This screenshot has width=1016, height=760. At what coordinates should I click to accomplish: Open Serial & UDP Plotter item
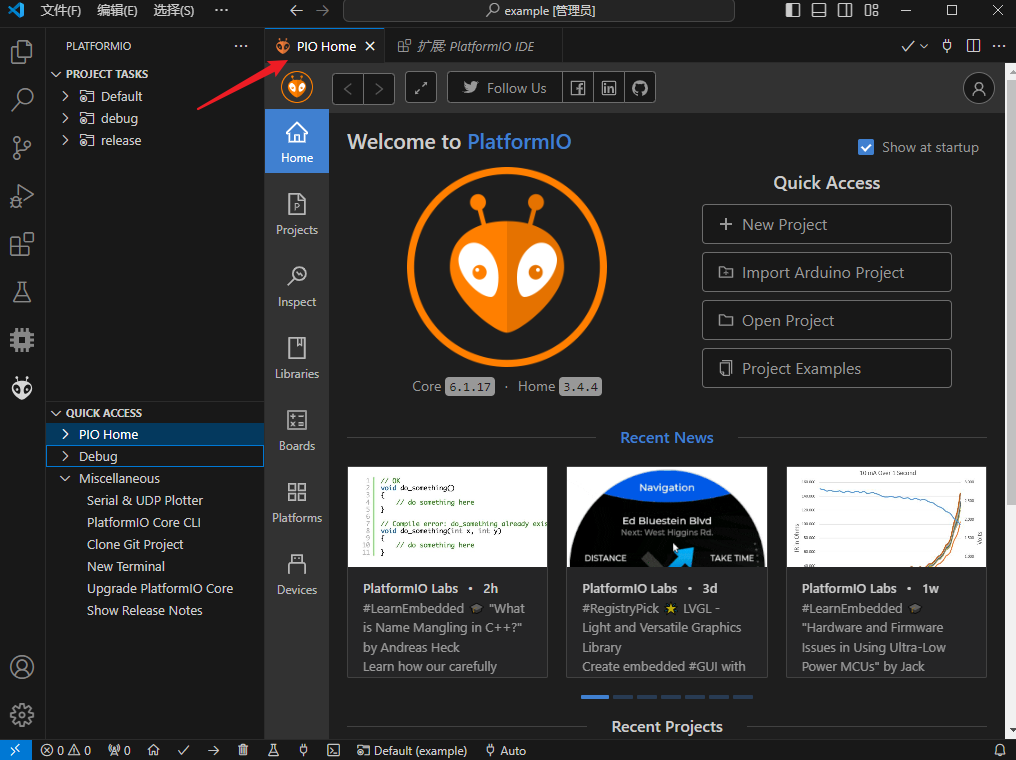pyautogui.click(x=144, y=500)
